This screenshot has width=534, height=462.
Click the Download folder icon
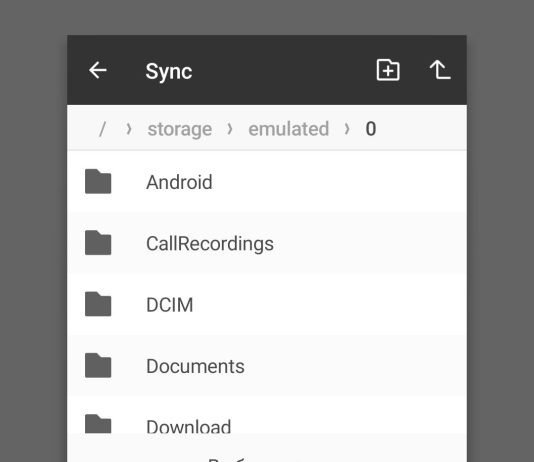[x=98, y=424]
